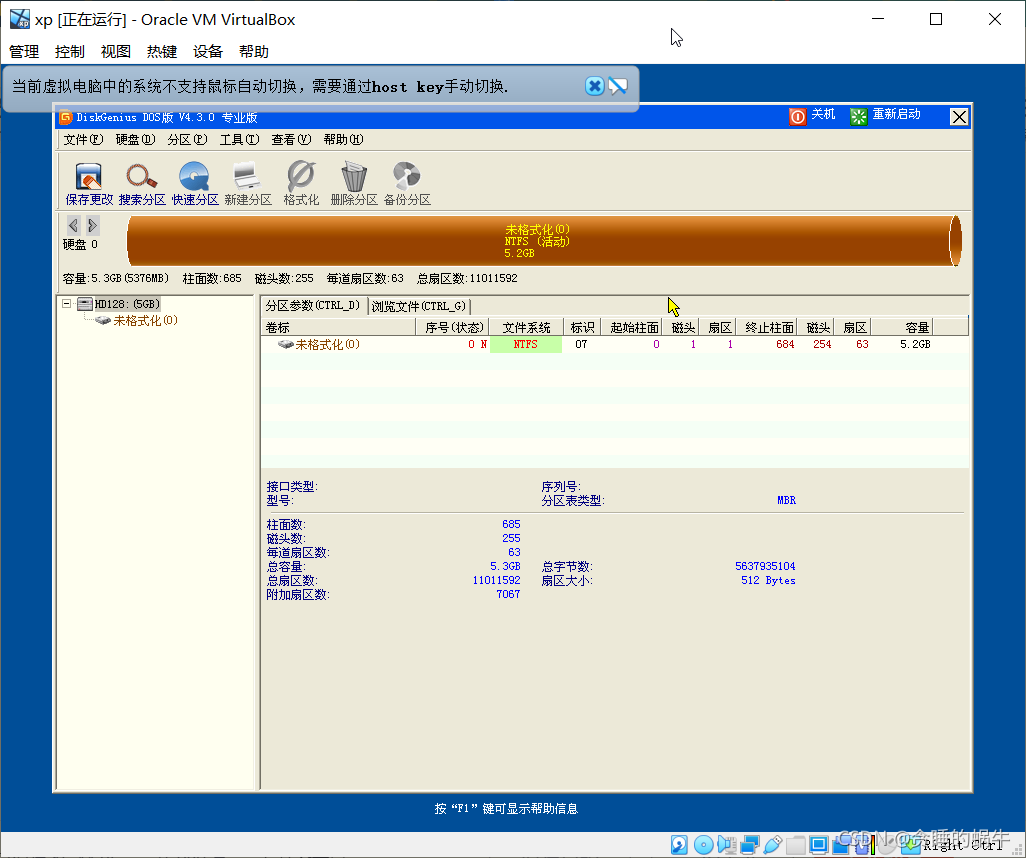The height and width of the screenshot is (858, 1026).
Task: Click the 重新启动 restart text button
Action: pyautogui.click(x=896, y=115)
